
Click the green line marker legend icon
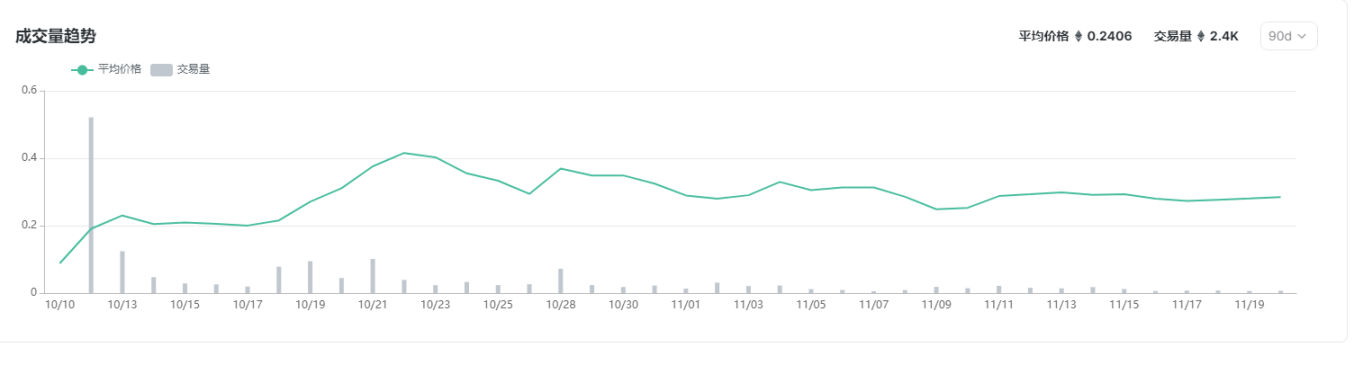(x=82, y=70)
